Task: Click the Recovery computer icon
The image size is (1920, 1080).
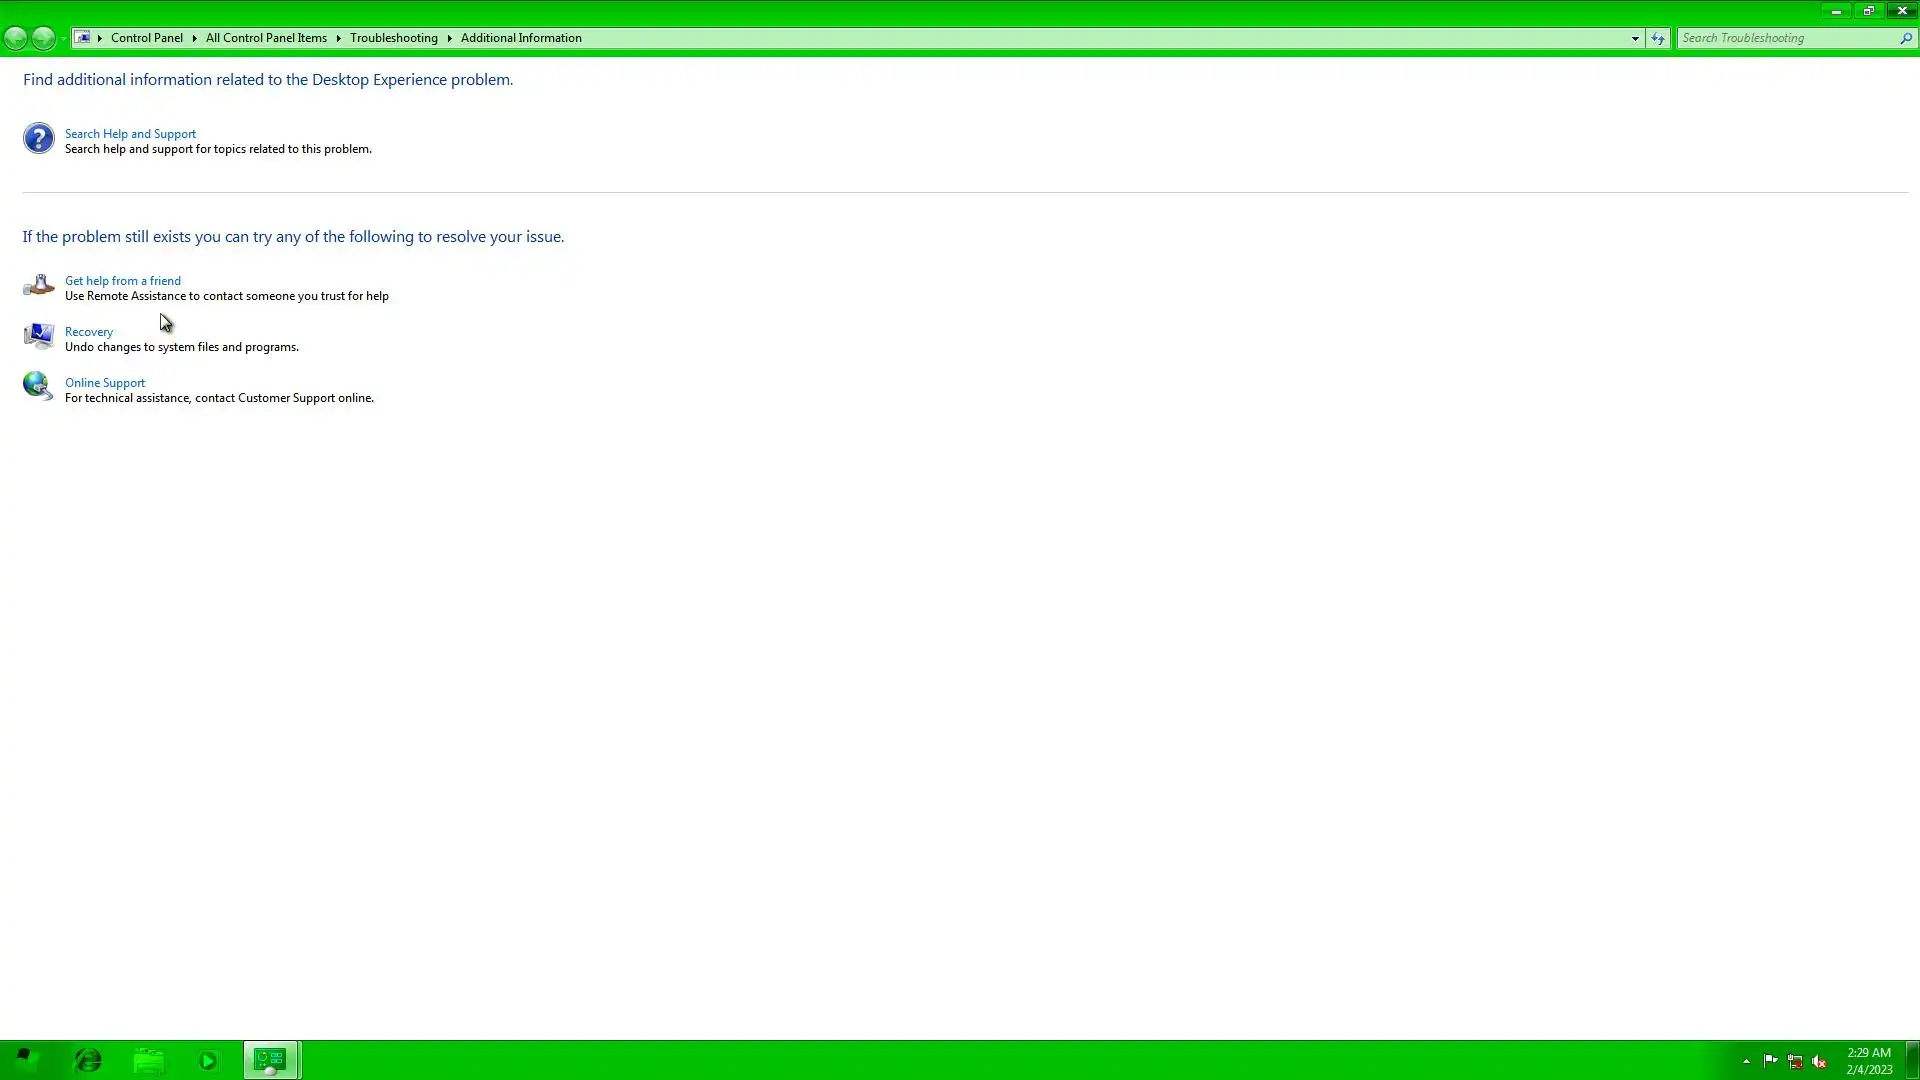Action: 38,336
